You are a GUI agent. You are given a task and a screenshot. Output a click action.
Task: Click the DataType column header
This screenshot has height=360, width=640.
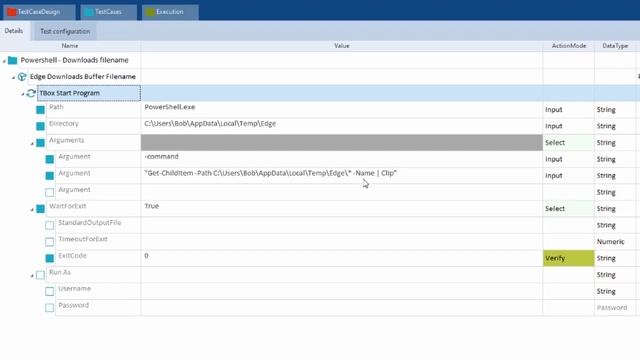pyautogui.click(x=615, y=46)
